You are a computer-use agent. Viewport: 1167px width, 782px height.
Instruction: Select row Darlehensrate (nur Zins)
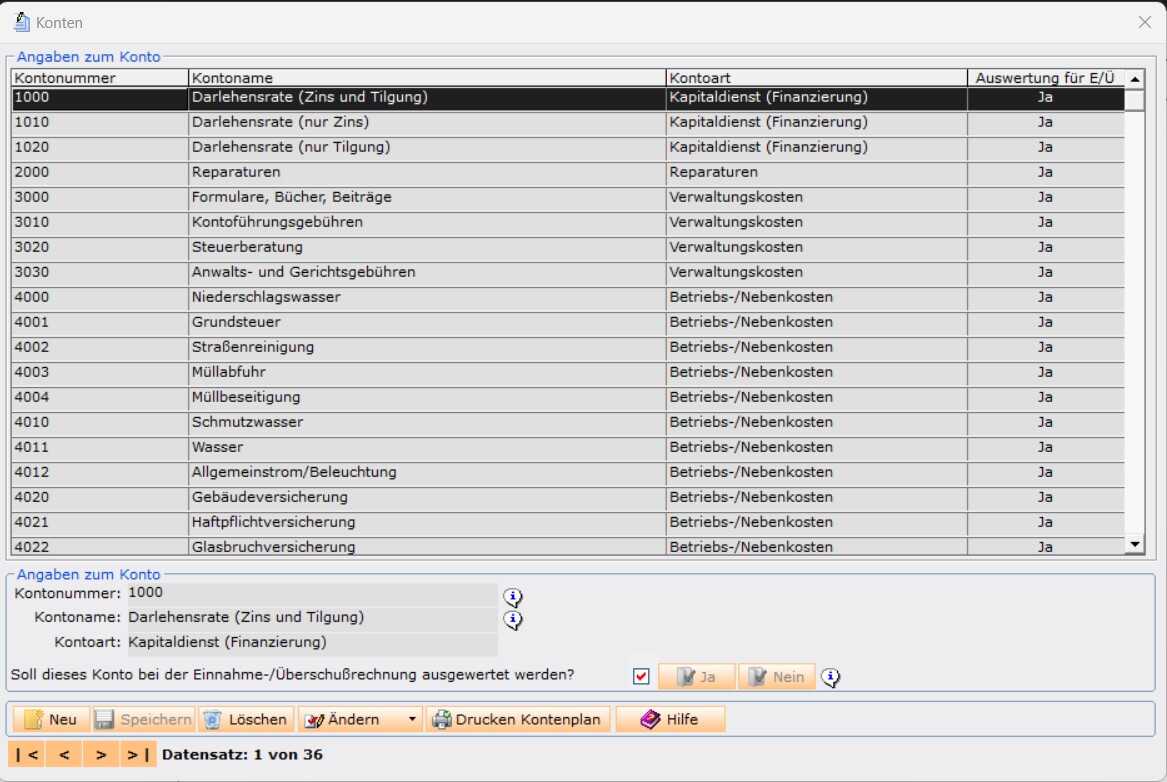pos(568,123)
